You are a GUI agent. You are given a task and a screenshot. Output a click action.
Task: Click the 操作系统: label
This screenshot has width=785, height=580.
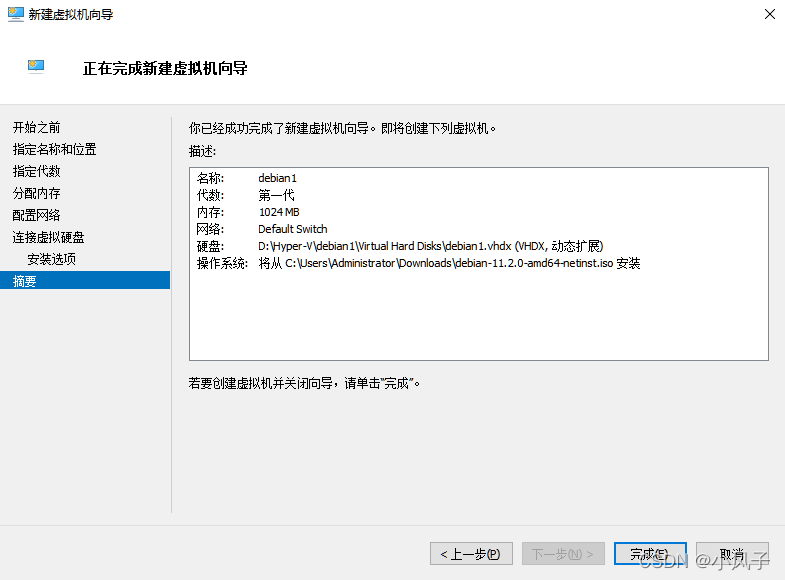(222, 263)
